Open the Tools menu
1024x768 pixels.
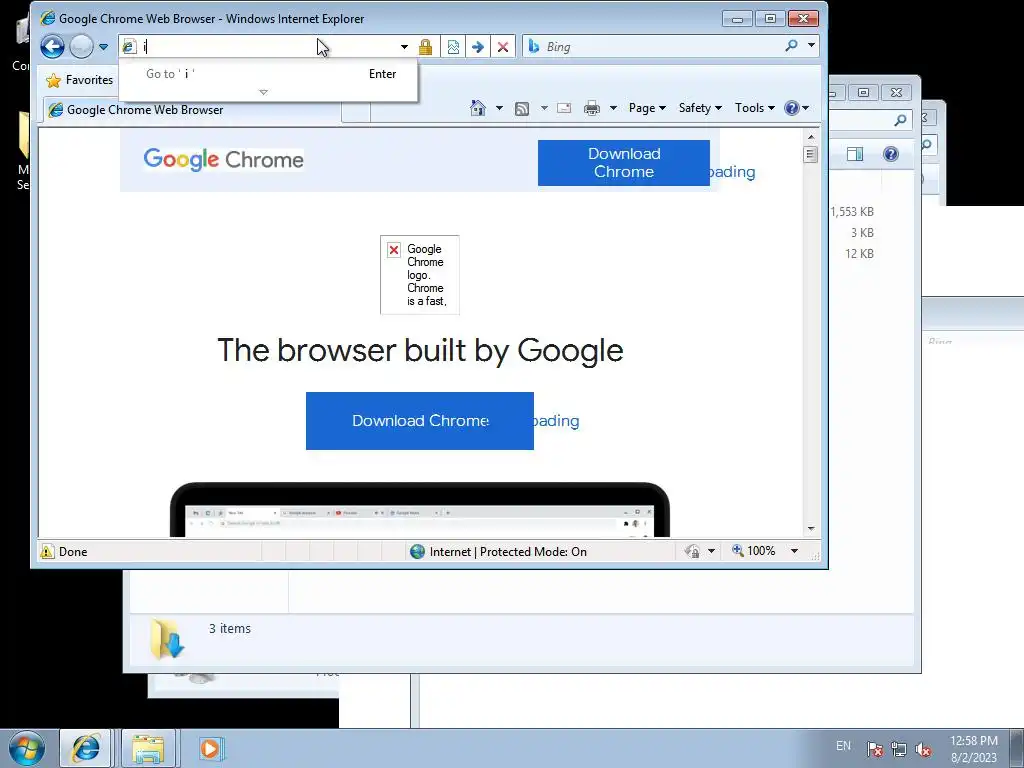coord(755,108)
